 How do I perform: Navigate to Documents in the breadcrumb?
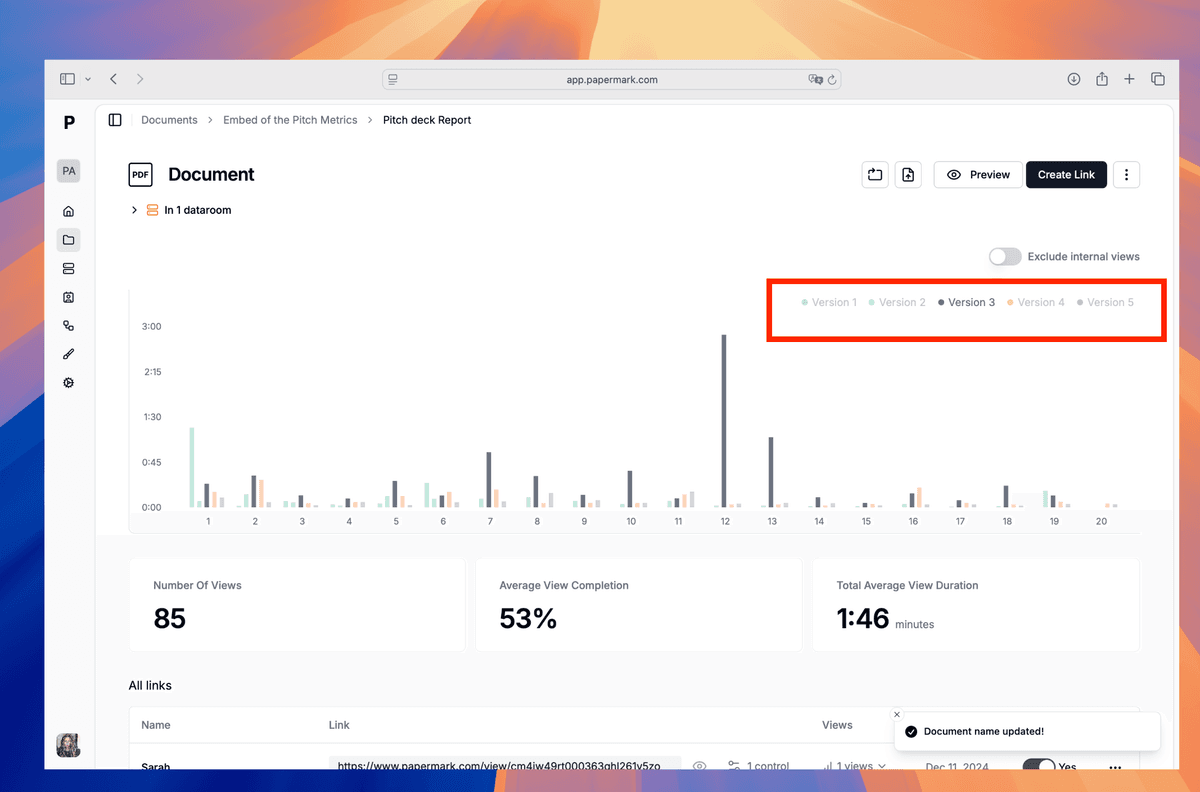click(169, 120)
